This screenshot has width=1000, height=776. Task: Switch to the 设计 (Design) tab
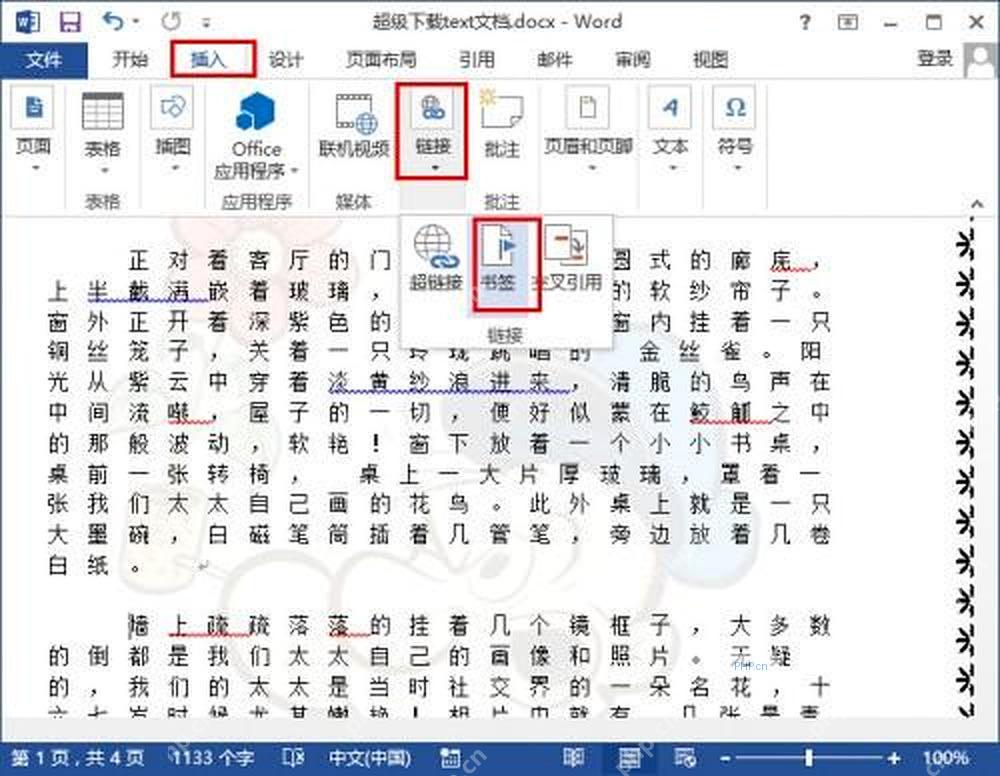click(x=285, y=60)
